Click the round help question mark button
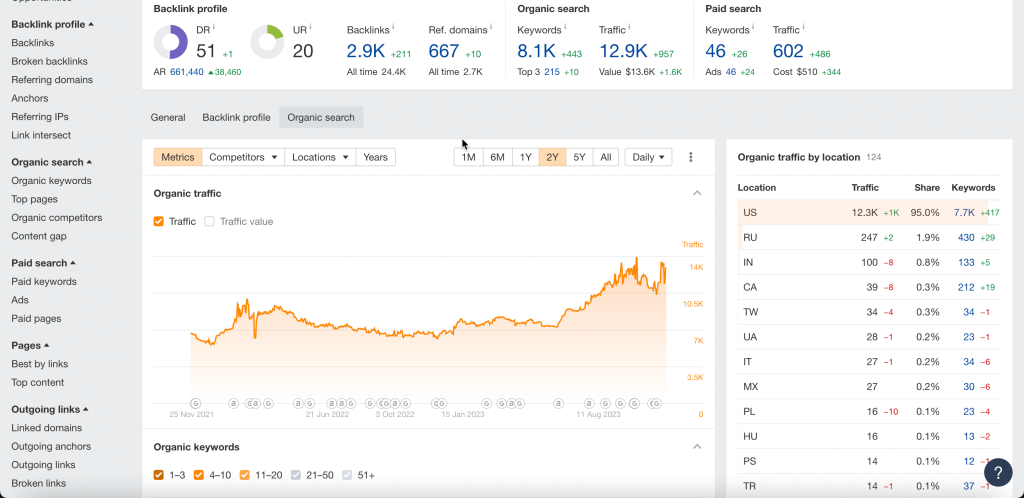 tap(997, 472)
